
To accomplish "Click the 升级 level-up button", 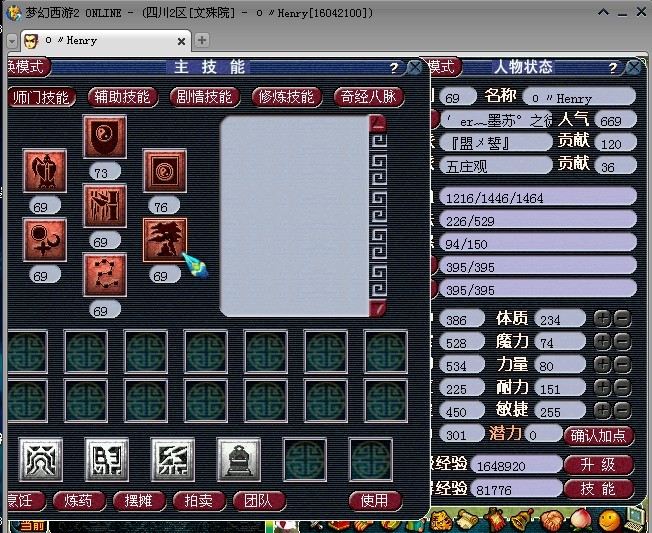I will point(598,465).
